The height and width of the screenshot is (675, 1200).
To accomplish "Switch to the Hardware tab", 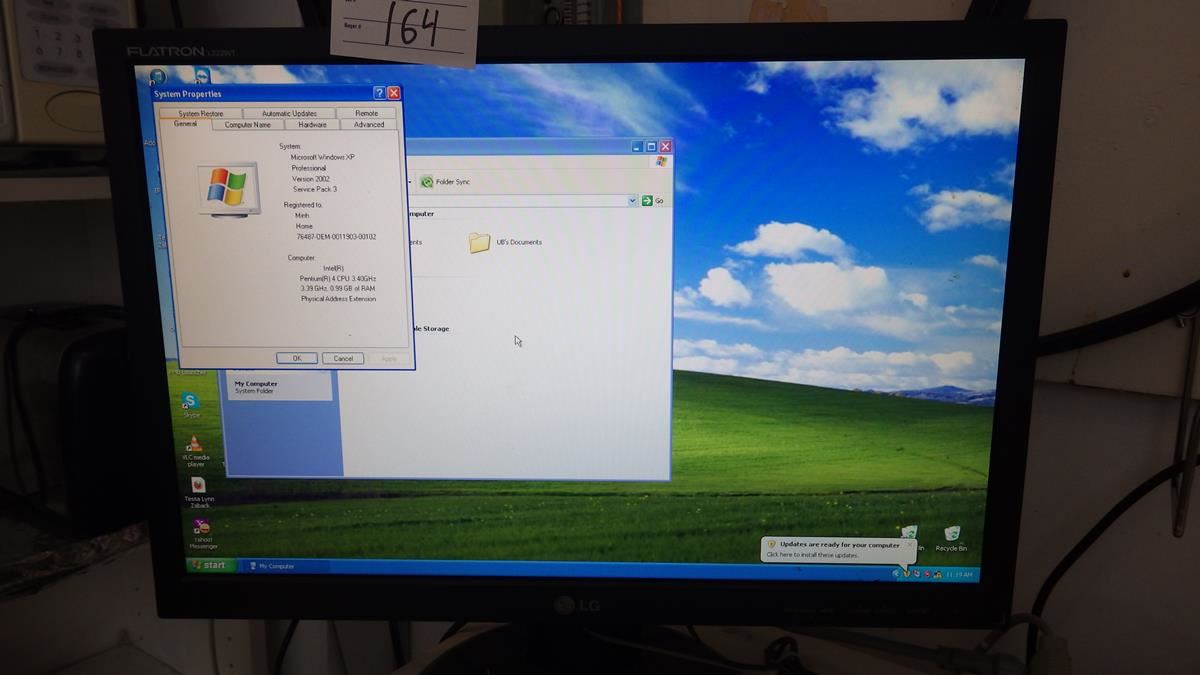I will (x=312, y=125).
